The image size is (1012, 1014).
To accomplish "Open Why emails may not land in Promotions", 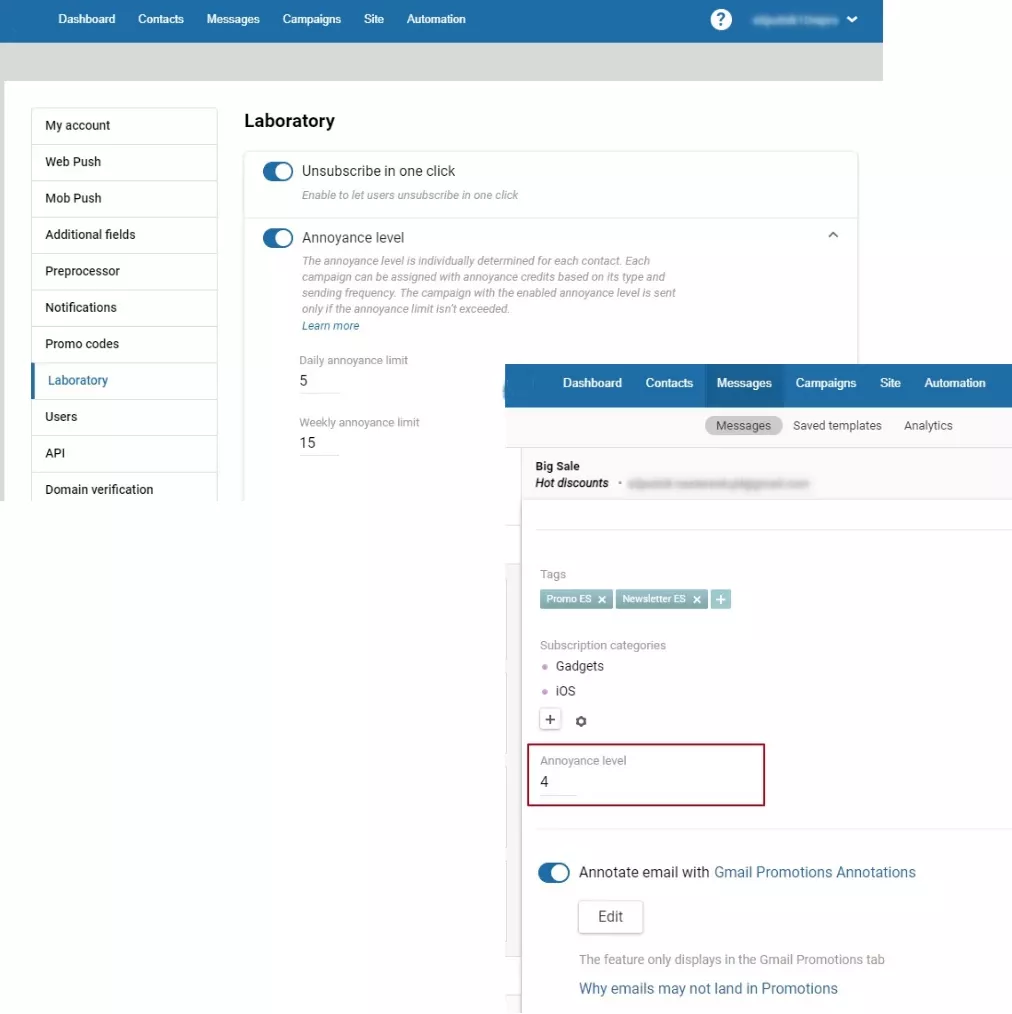I will (x=708, y=989).
